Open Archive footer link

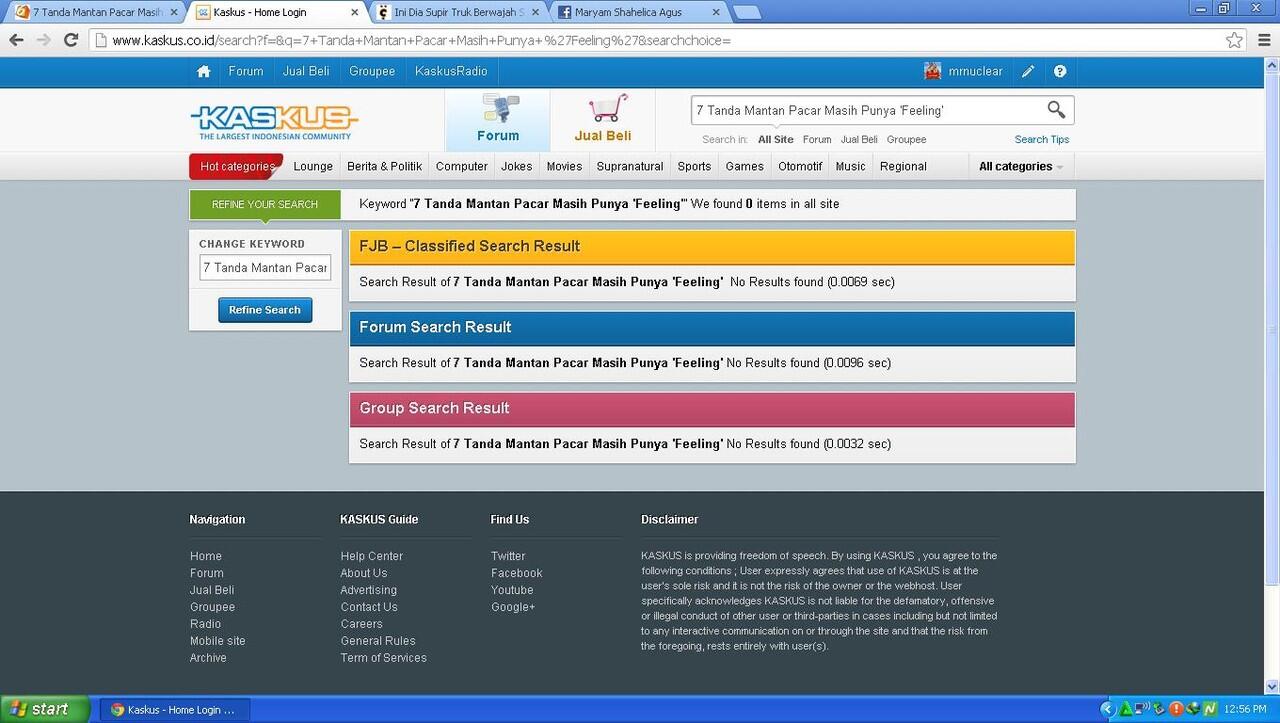click(x=208, y=658)
